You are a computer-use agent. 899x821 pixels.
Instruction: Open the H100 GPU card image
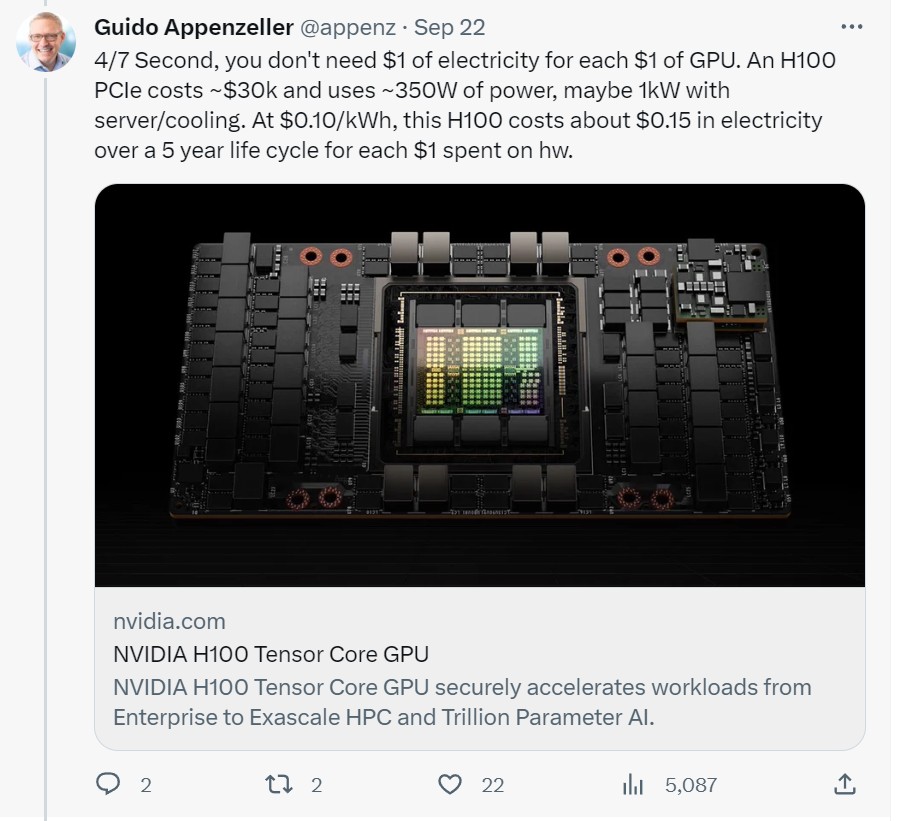(479, 385)
